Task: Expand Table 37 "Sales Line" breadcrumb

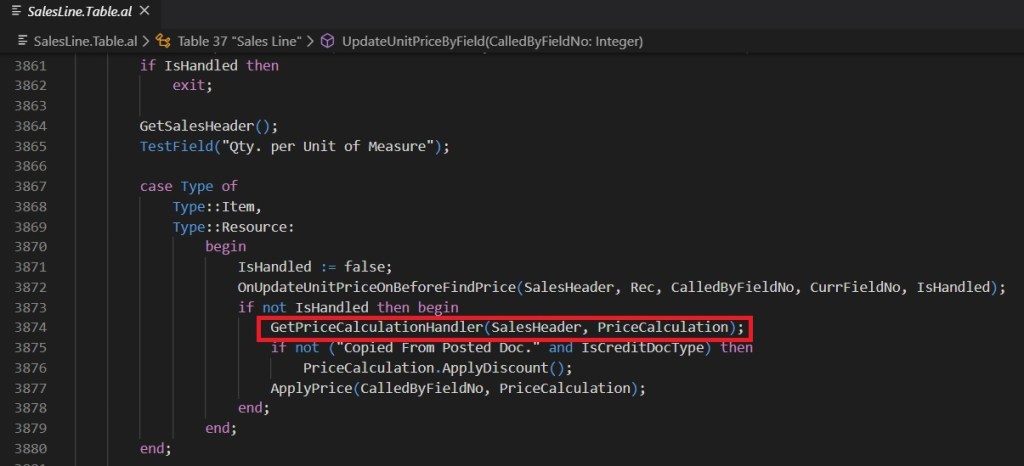Action: [241, 41]
